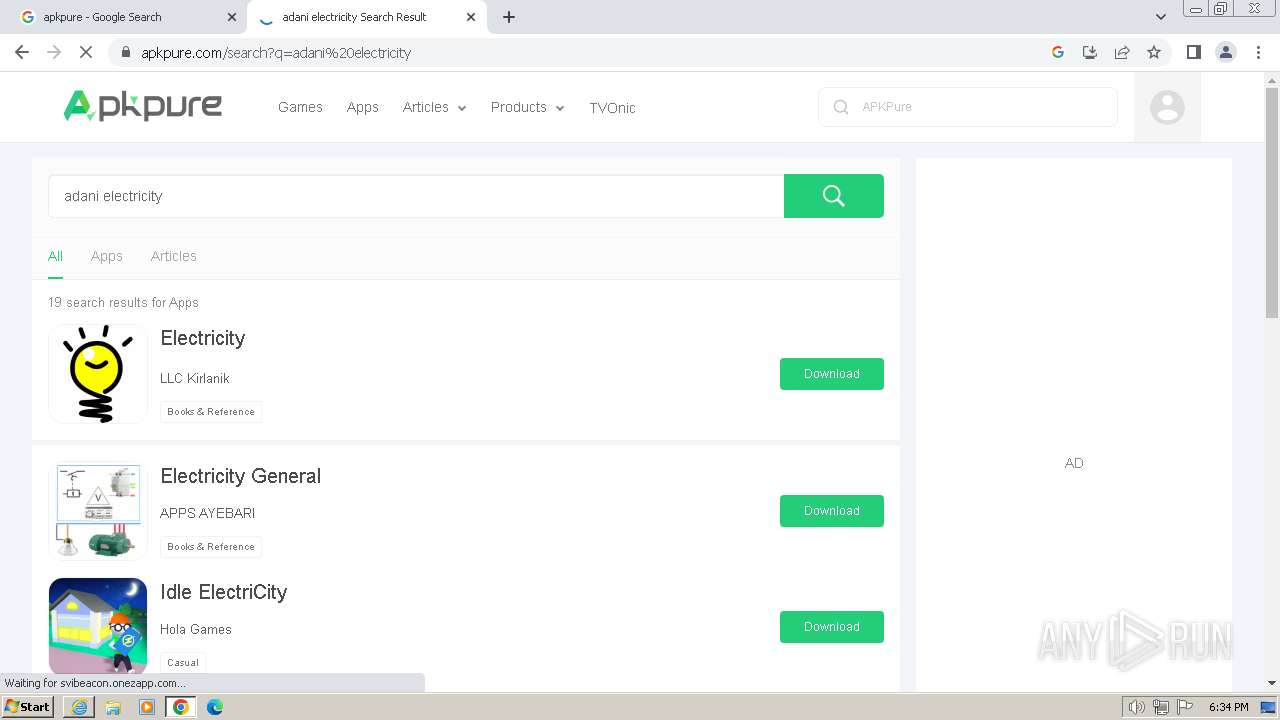Open the user profile avatar icon

(1167, 107)
